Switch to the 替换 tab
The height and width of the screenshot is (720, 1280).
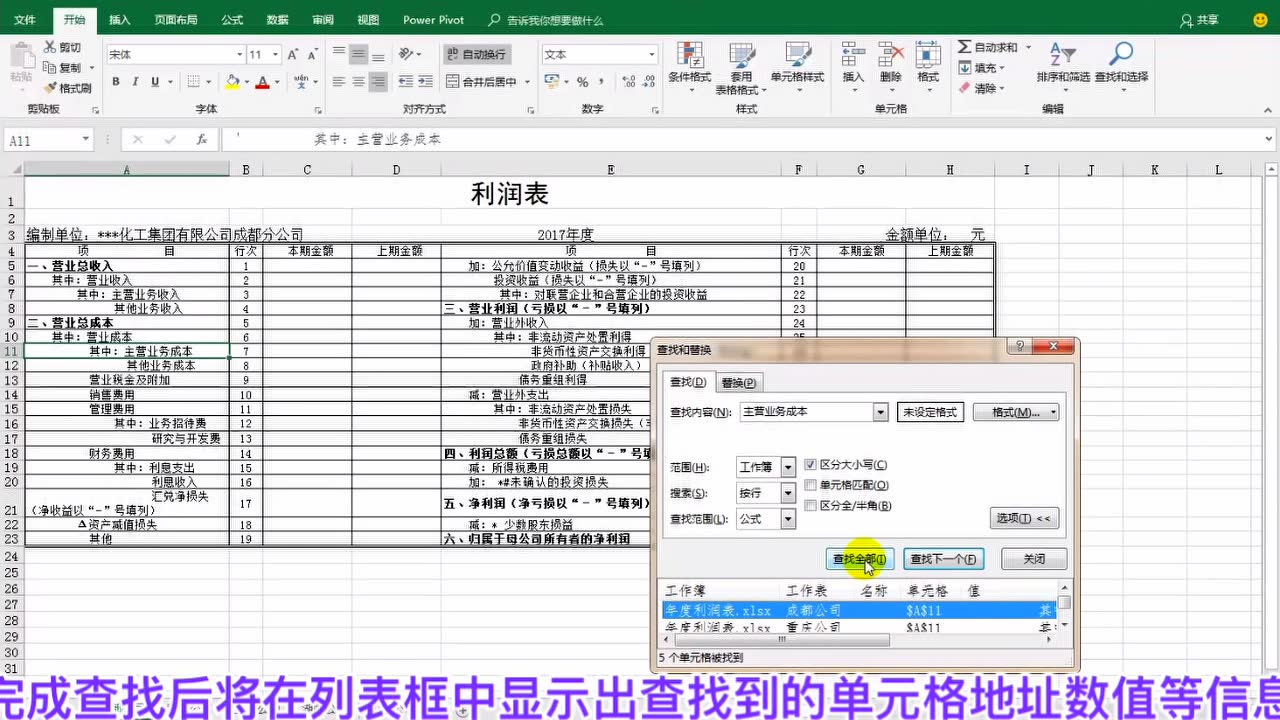[x=739, y=382]
